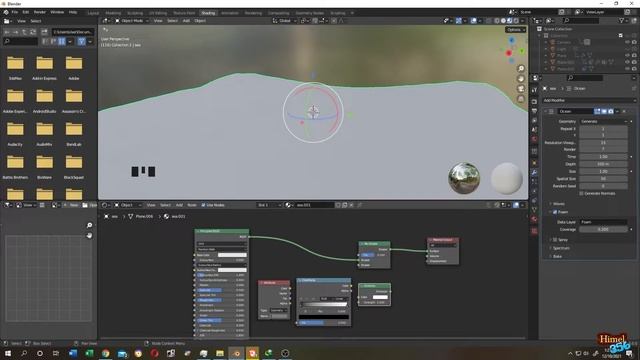
Task: Click the file browser parent directory icon
Action: [x=24, y=32]
